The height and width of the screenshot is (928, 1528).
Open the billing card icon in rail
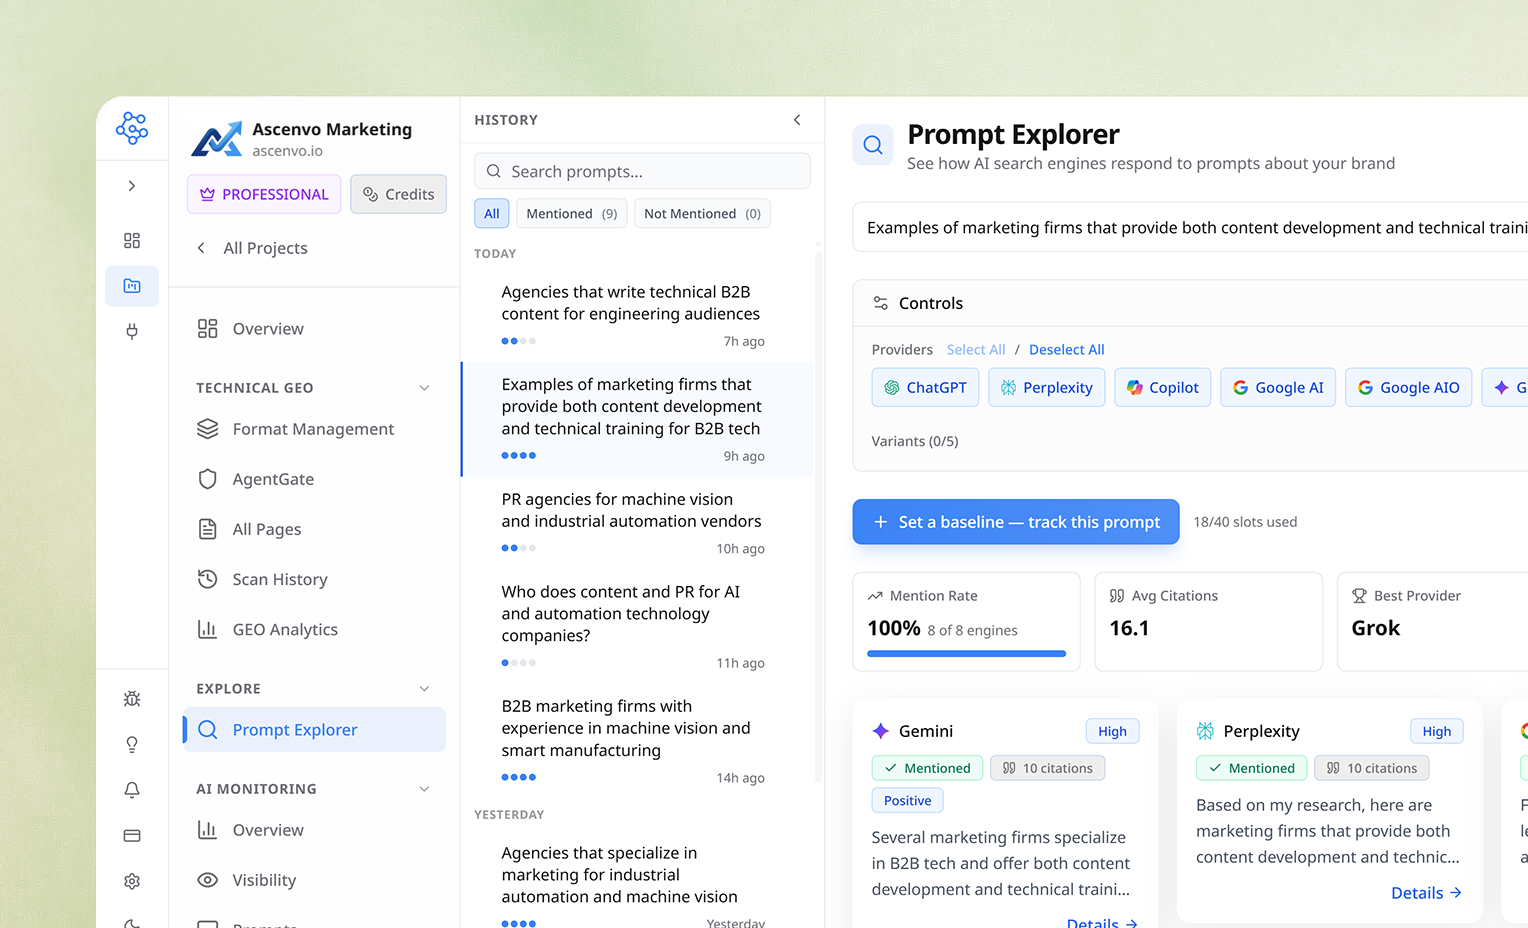pyautogui.click(x=132, y=836)
